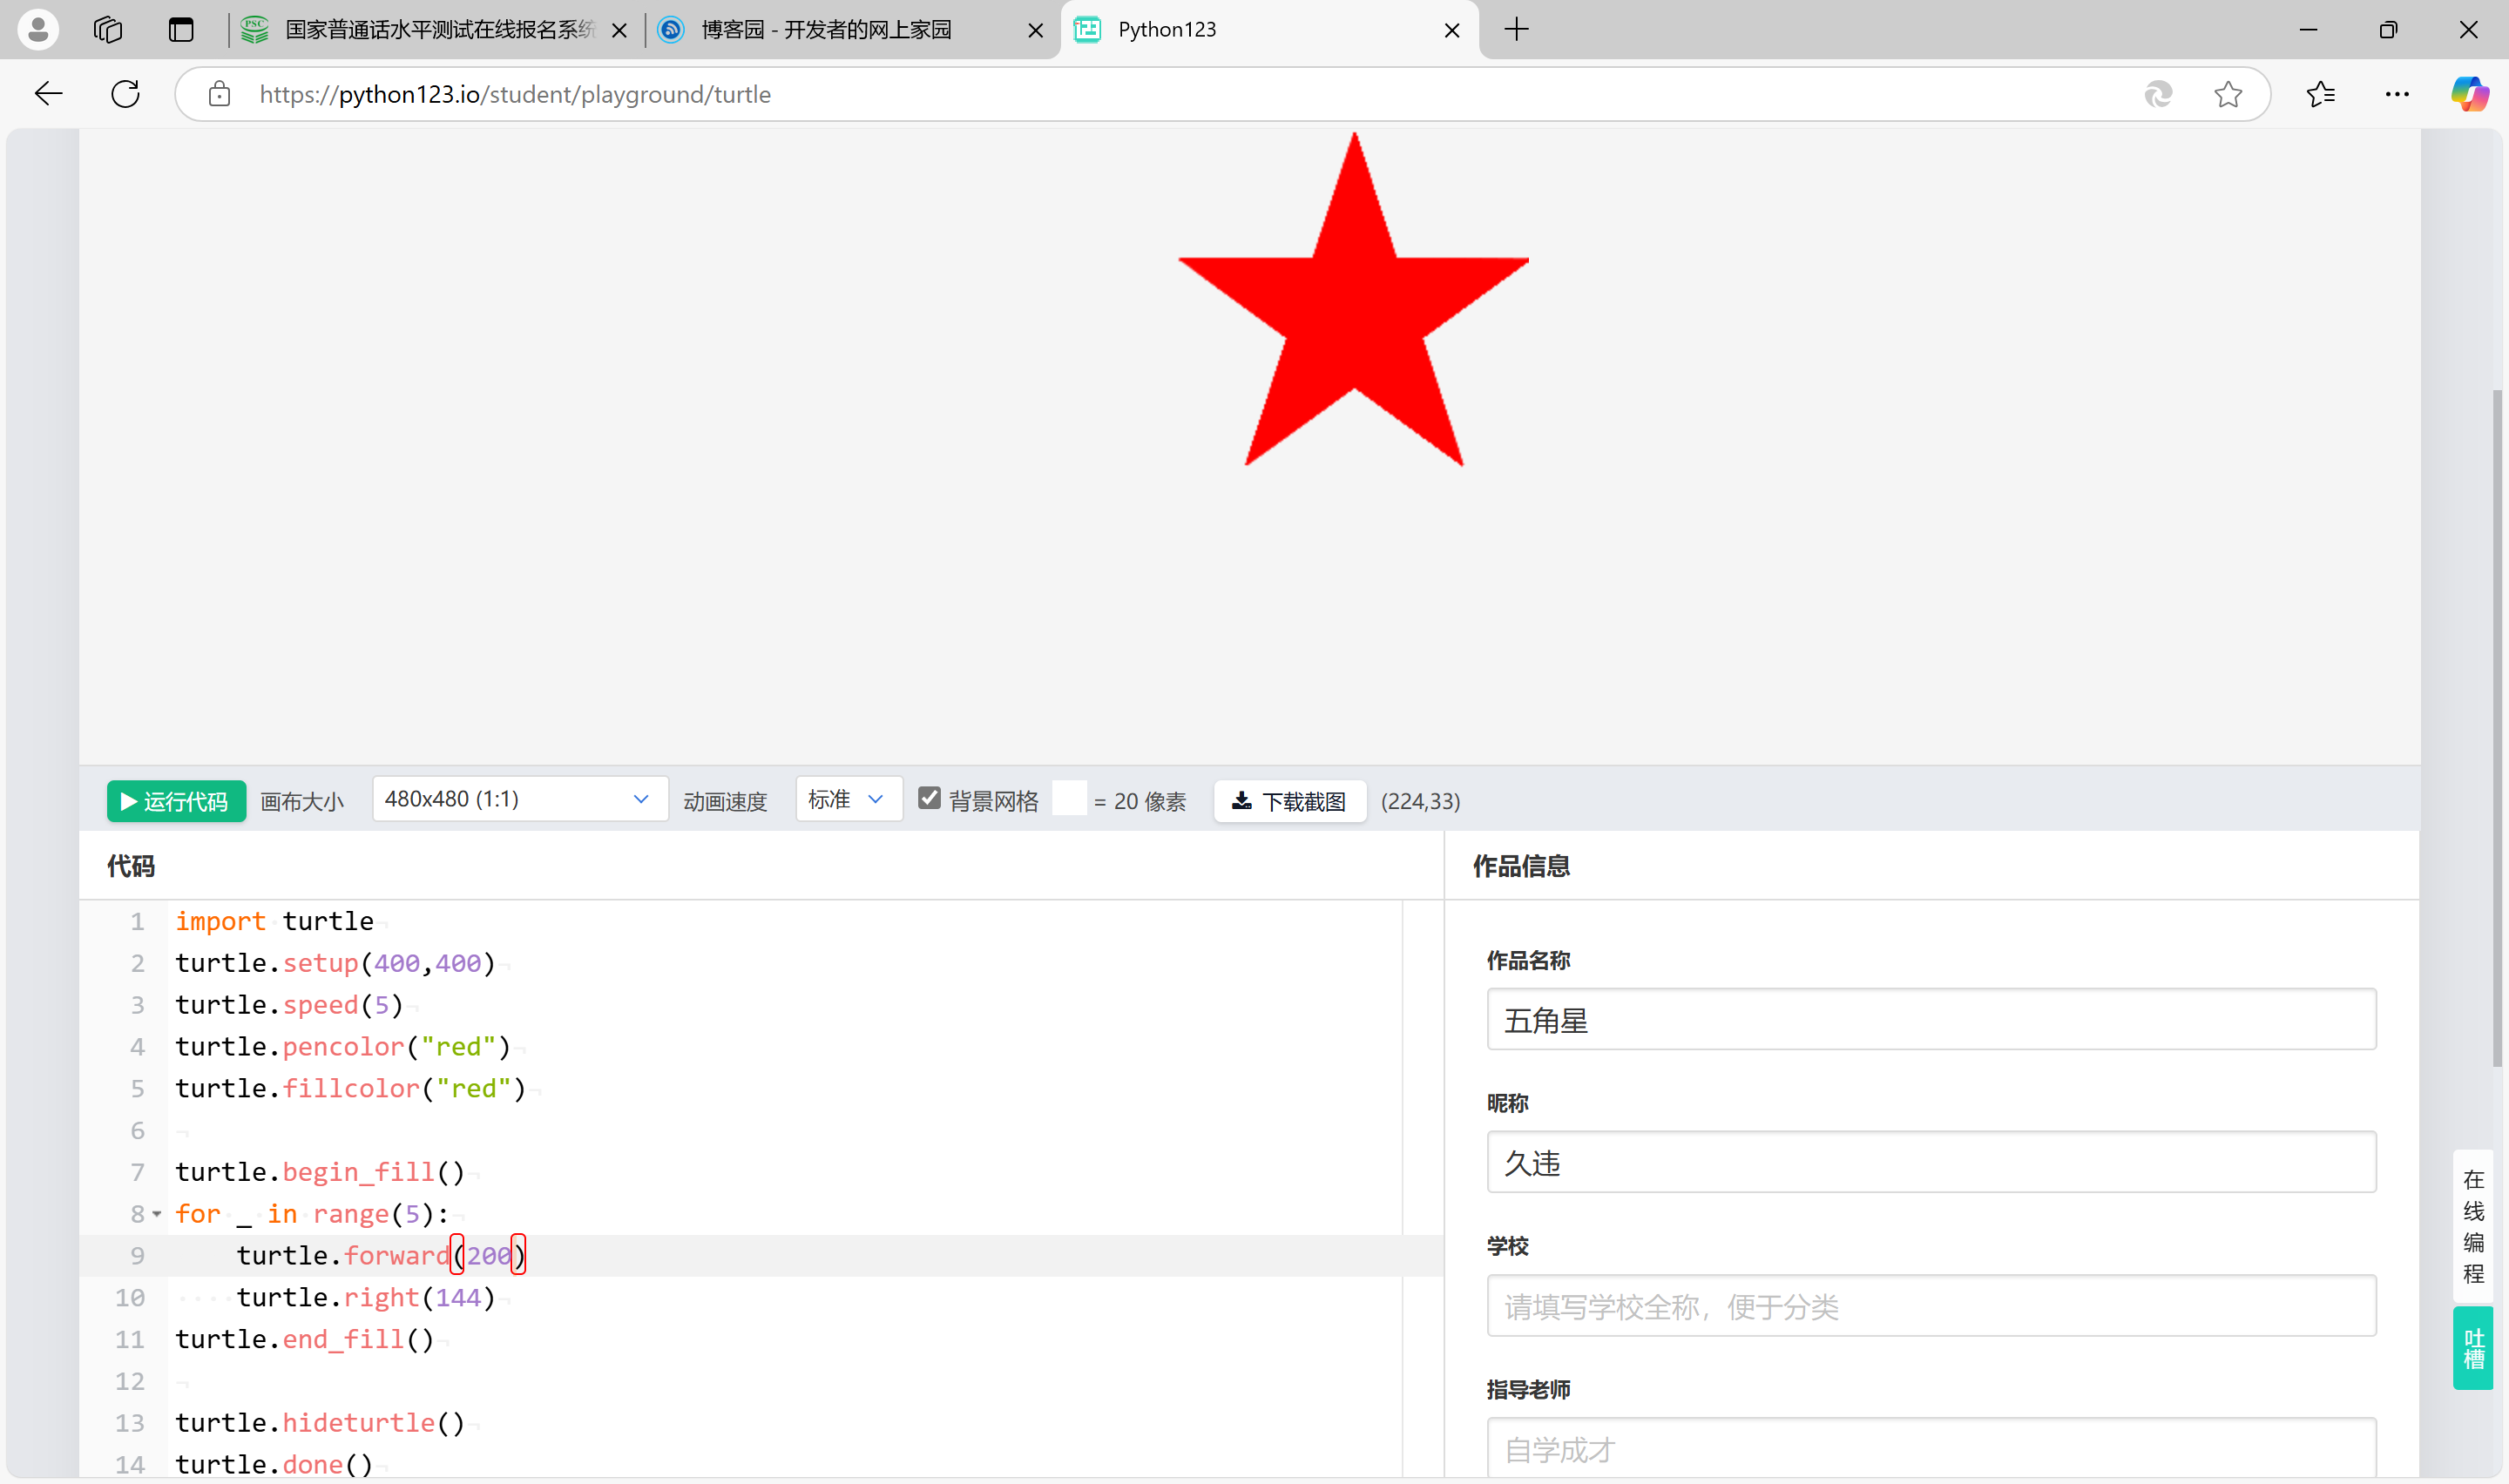Open a new tab with plus icon

click(1517, 30)
